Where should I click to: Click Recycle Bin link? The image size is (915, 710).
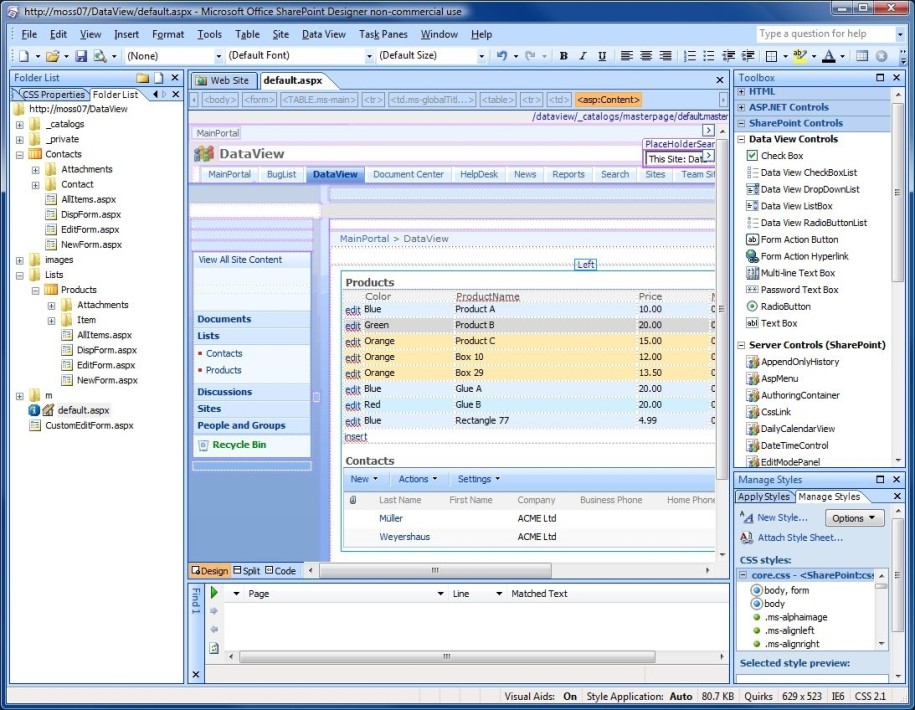pyautogui.click(x=239, y=445)
